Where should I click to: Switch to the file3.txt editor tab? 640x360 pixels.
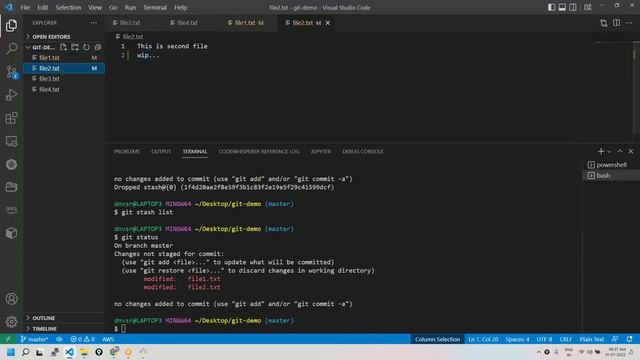(x=130, y=23)
